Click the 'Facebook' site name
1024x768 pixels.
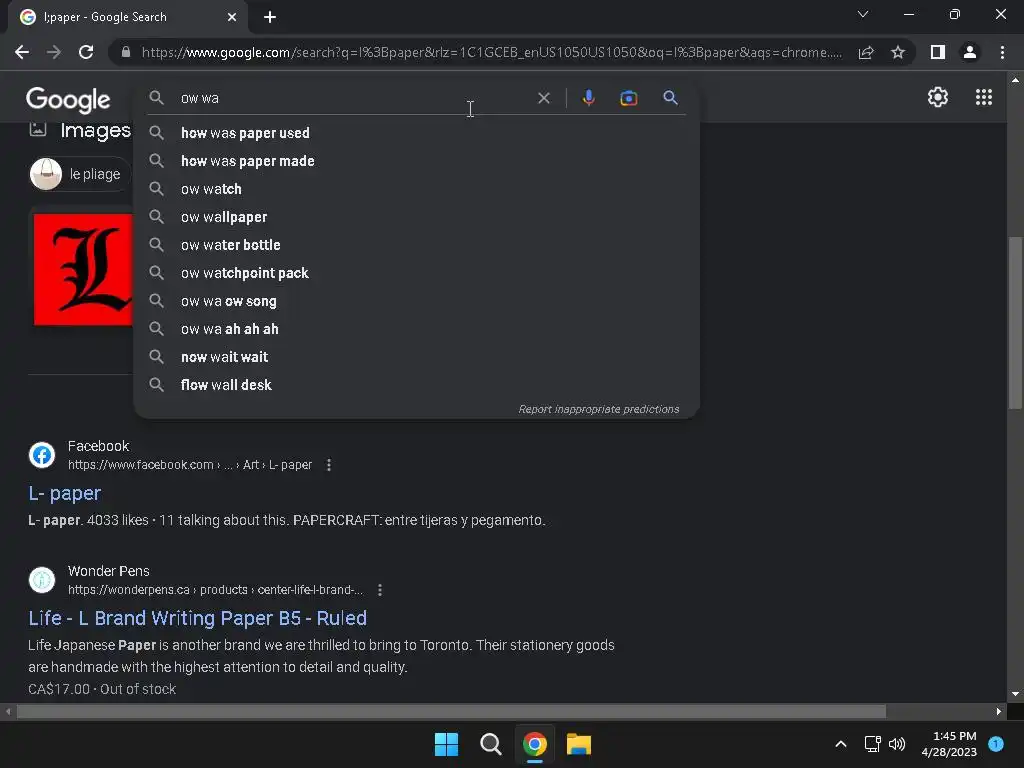pos(99,446)
